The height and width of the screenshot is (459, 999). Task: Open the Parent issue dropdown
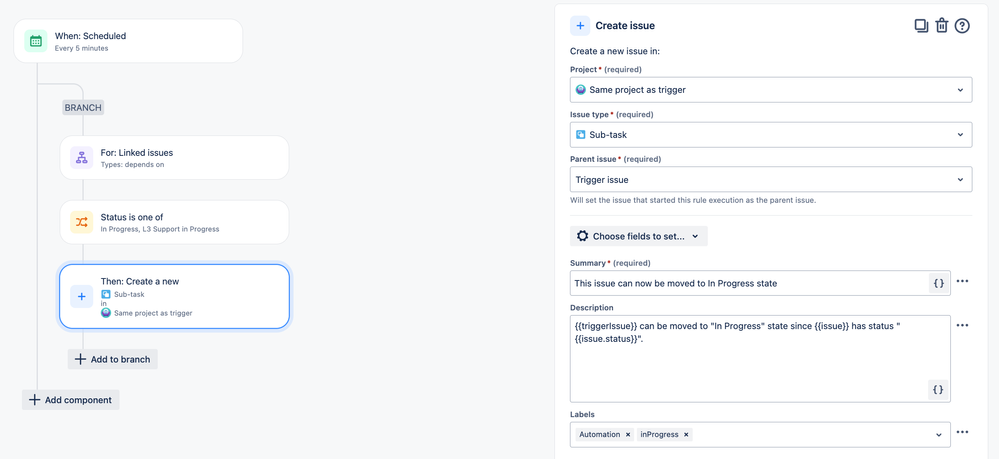[771, 179]
